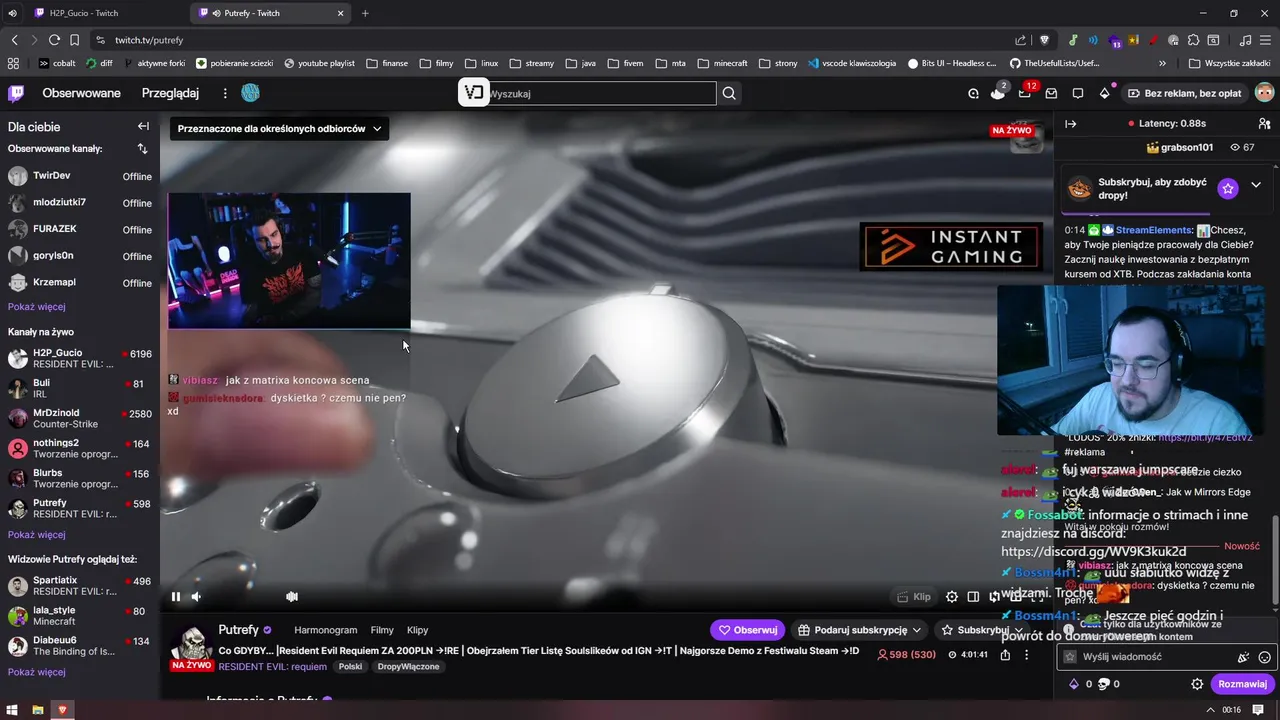
Task: Open H2P_Gucio live channel in sidebar
Action: point(80,358)
